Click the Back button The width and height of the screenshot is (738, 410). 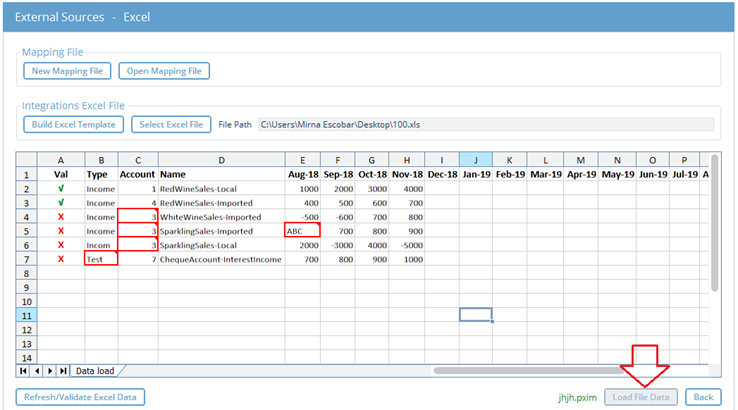click(x=703, y=397)
